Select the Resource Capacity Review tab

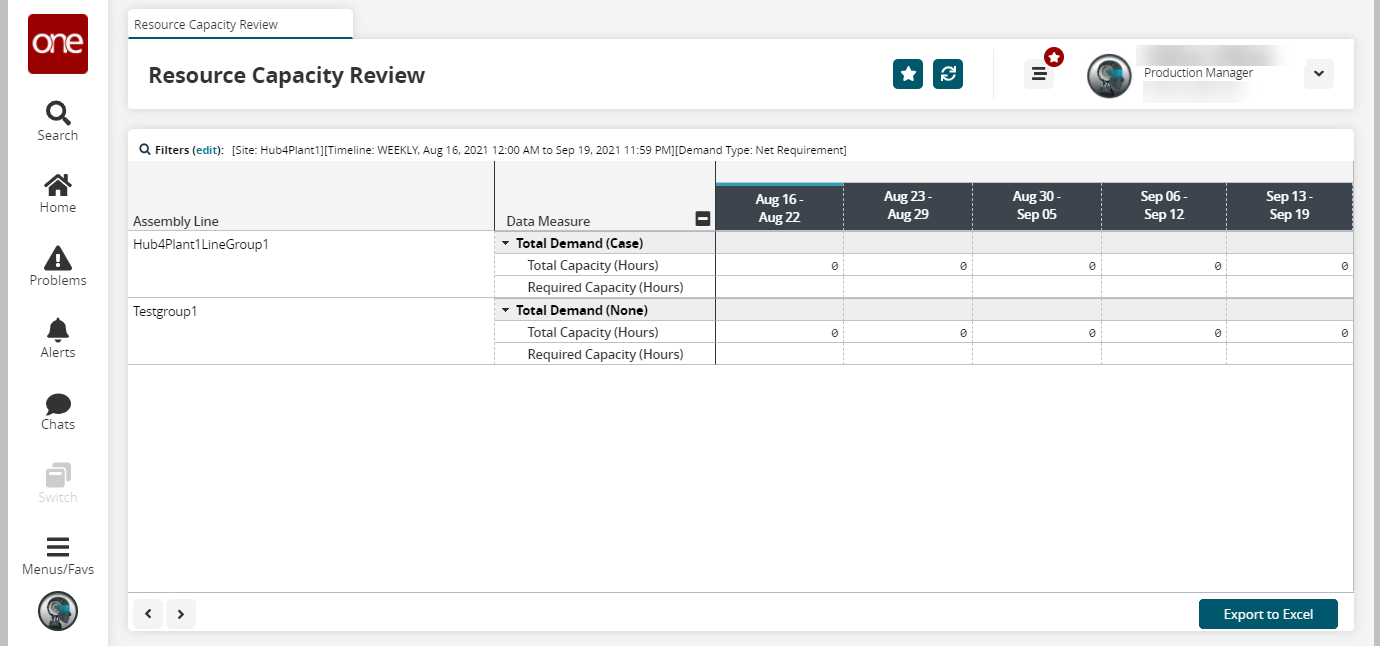(206, 24)
